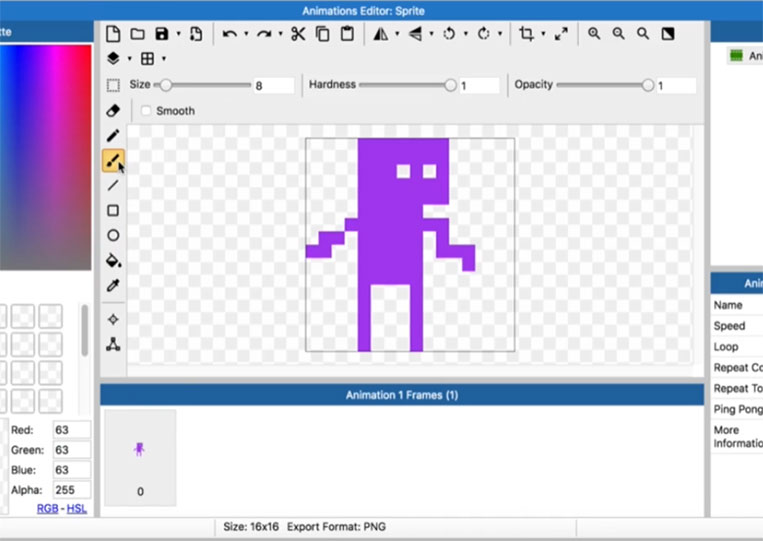Click the grid display icon
This screenshot has width=763, height=541.
[147, 58]
